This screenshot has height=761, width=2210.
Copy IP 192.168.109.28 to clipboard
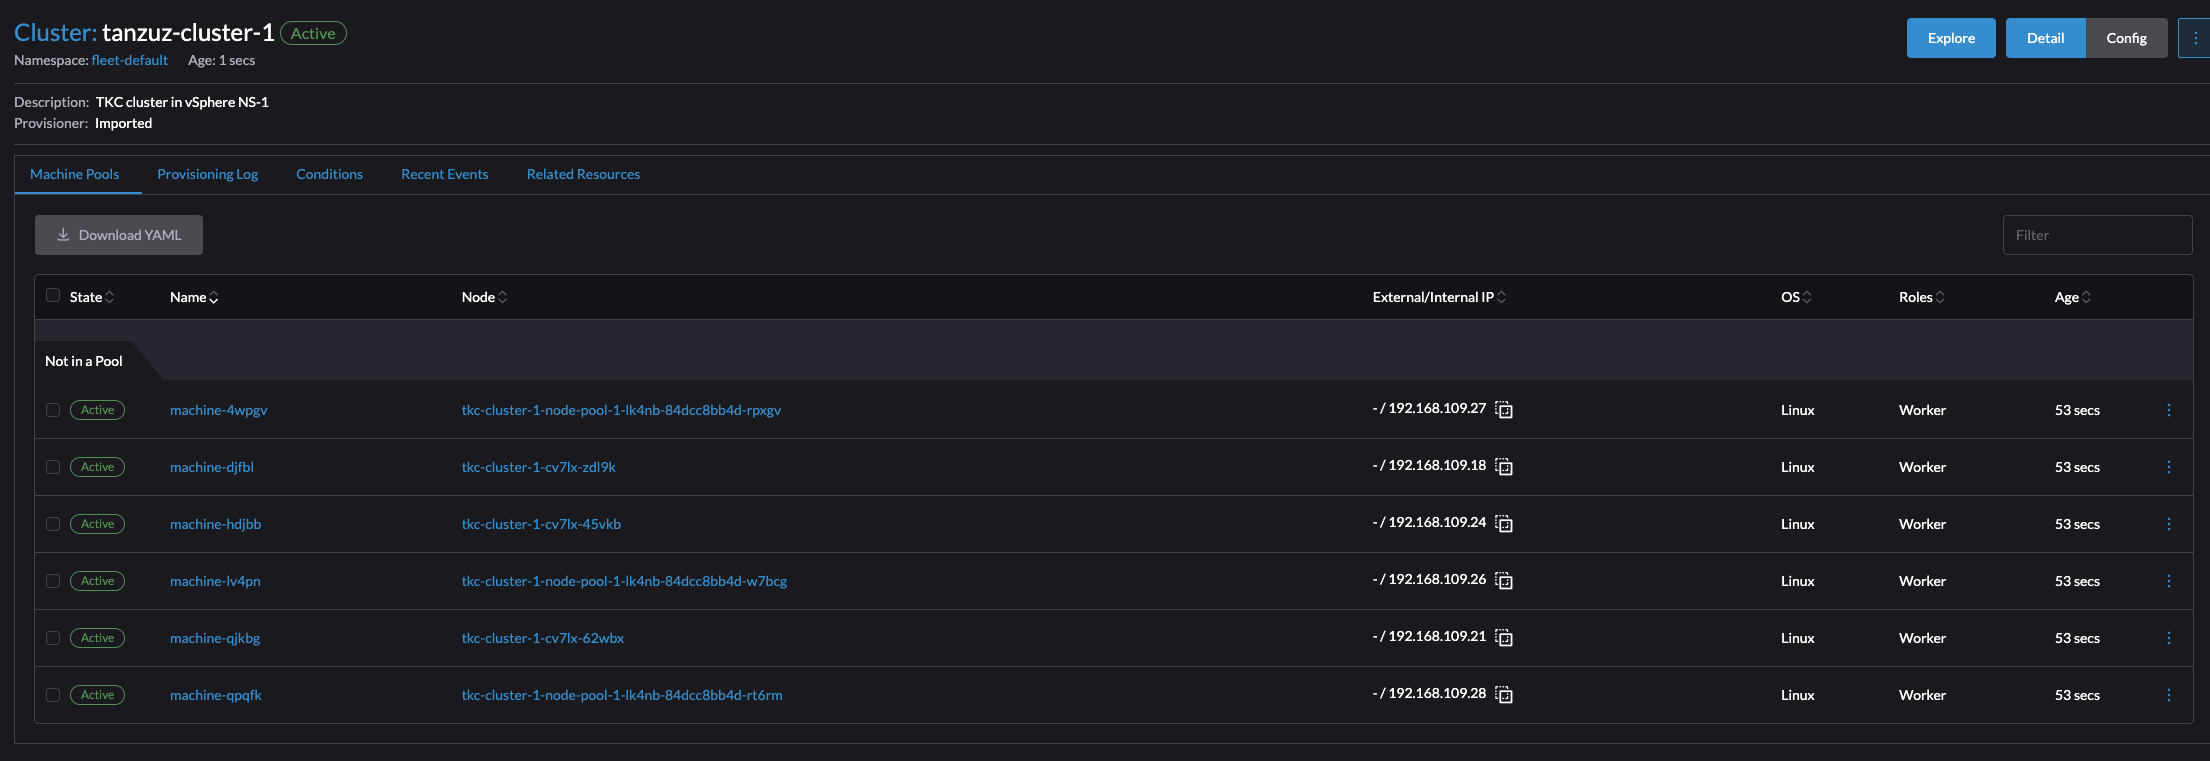1503,694
